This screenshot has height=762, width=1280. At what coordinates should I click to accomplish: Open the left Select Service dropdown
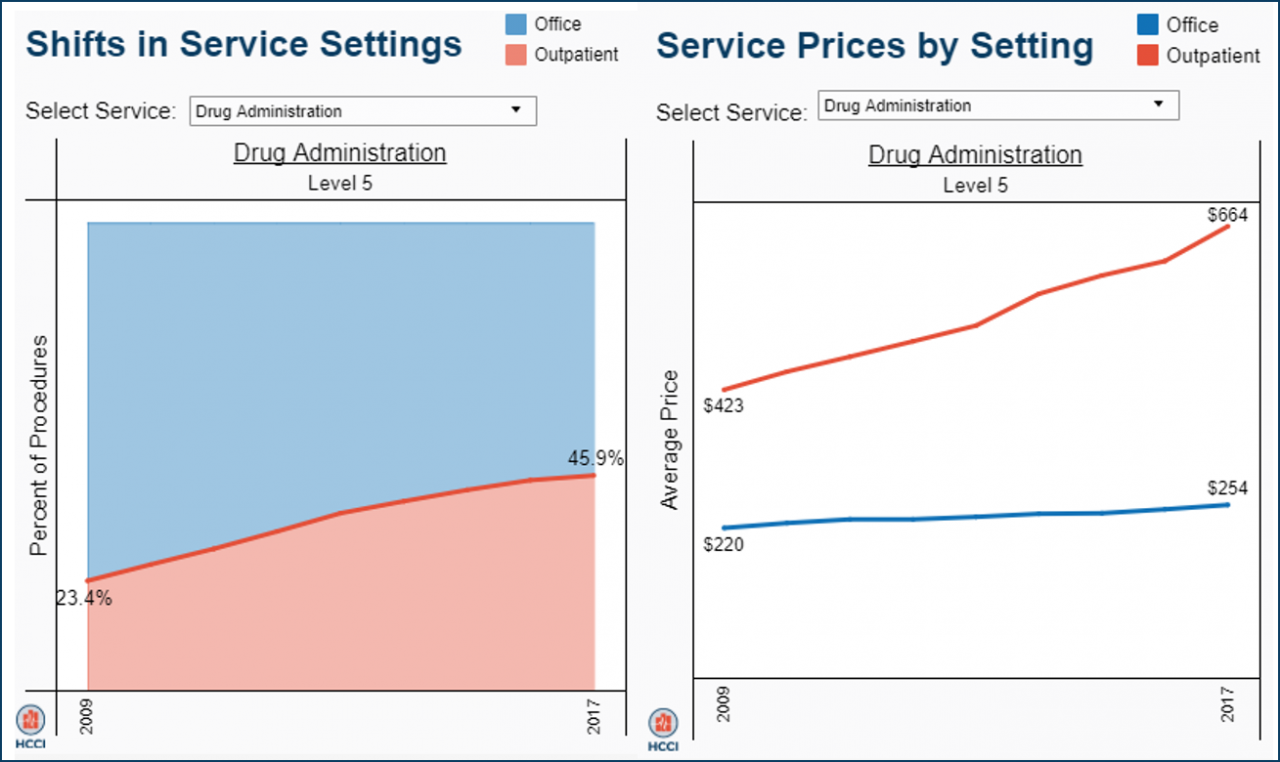(362, 111)
